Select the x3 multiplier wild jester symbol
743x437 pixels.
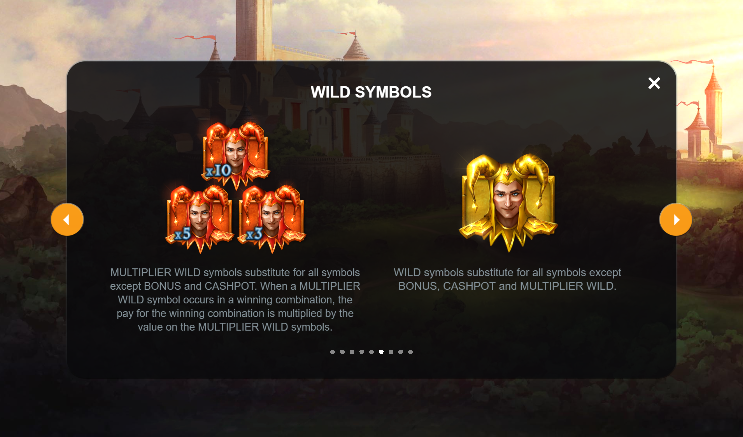(x=272, y=218)
